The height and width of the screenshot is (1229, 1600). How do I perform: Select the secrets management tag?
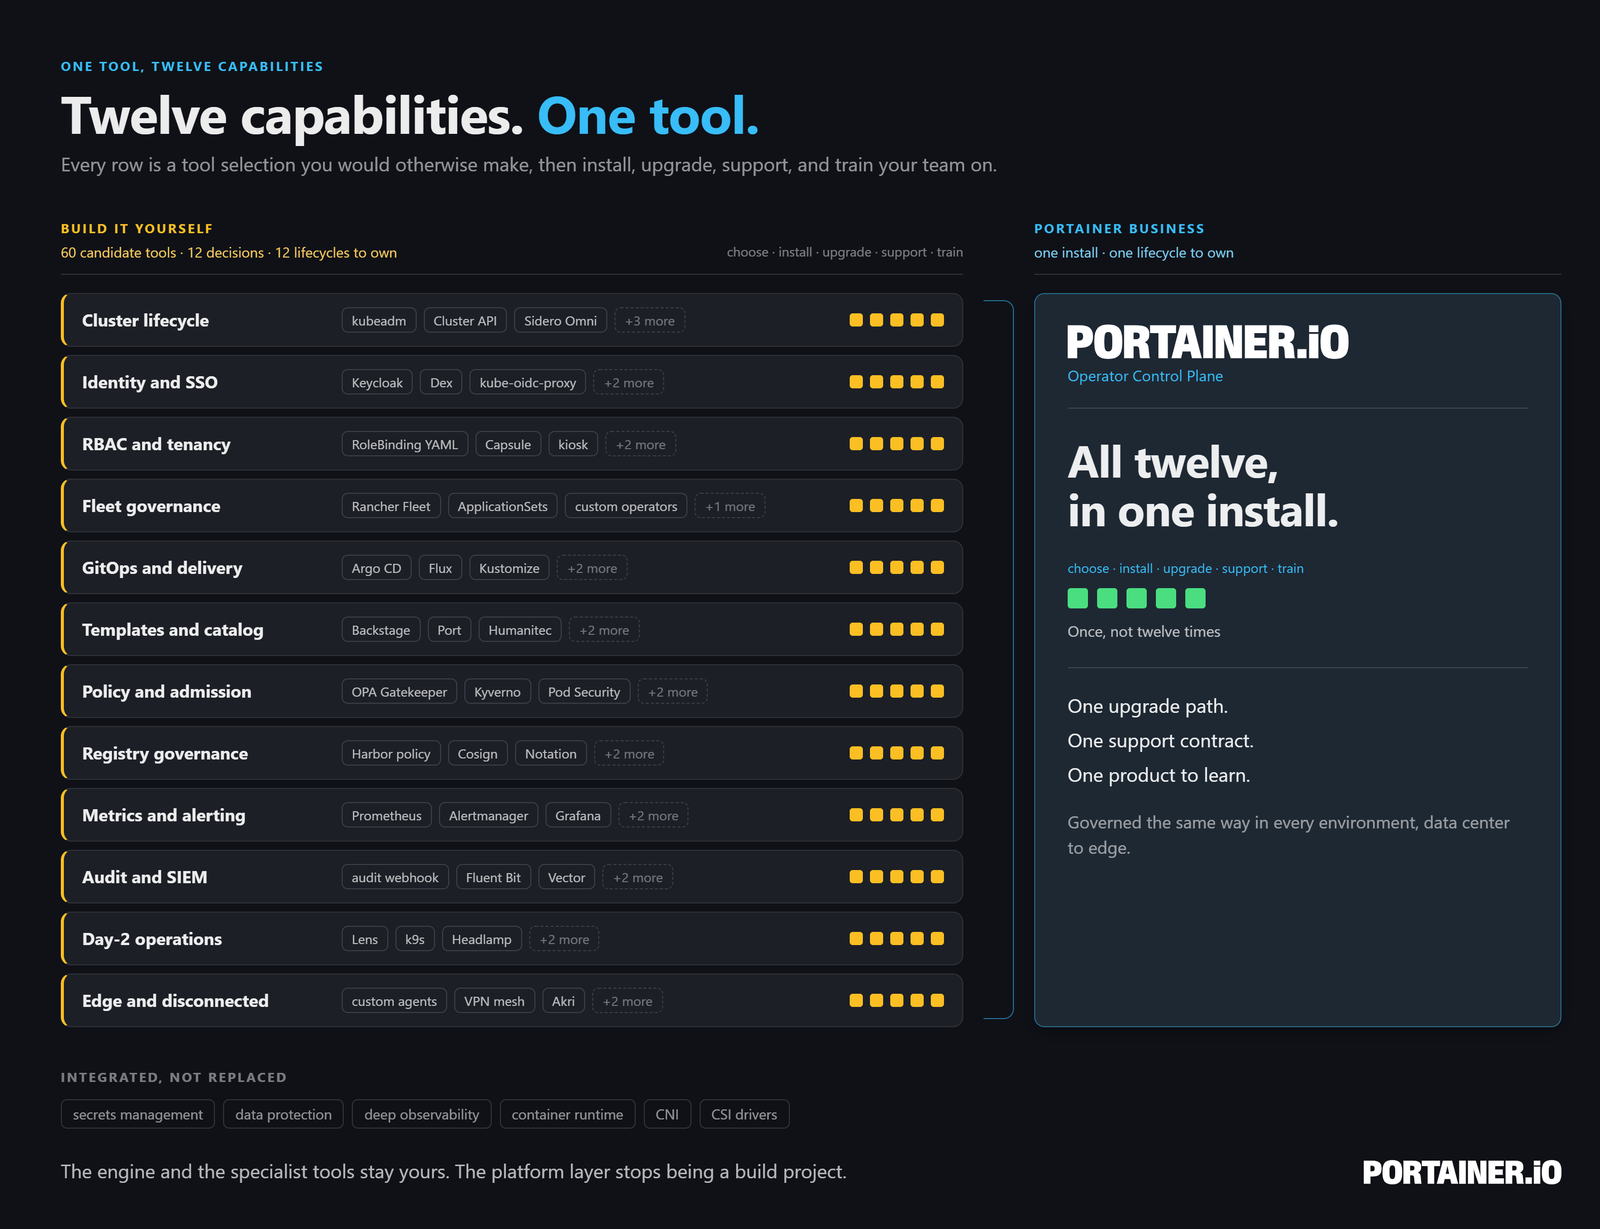click(x=137, y=1114)
